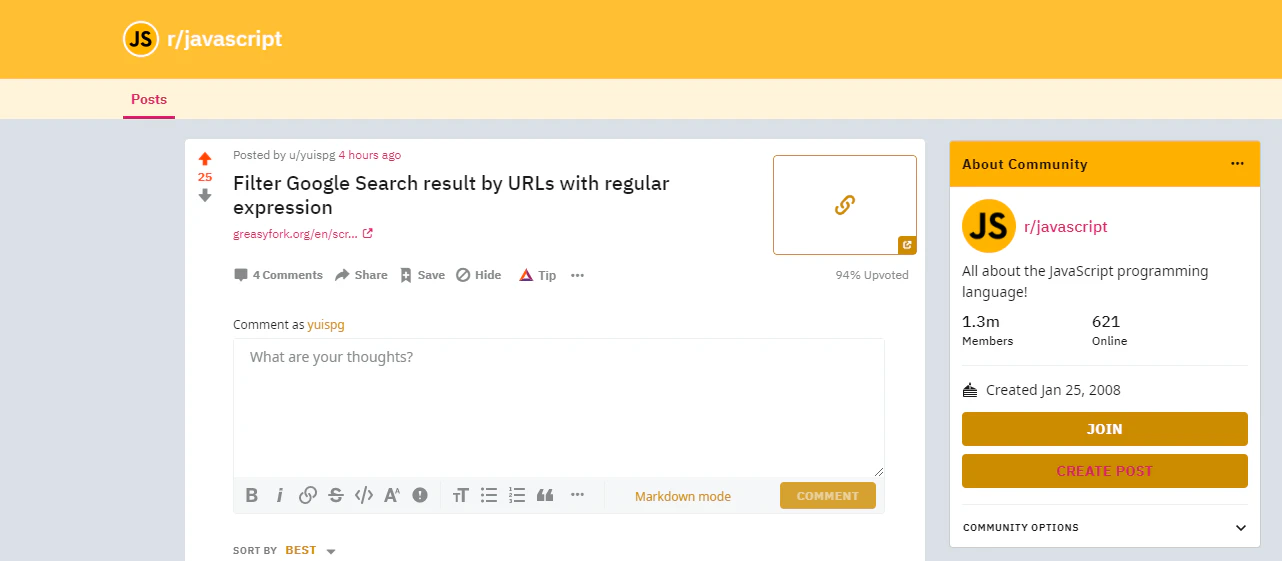Viewport: 1282px width, 561px height.
Task: Downvote the Filter Google Search post
Action: click(x=205, y=195)
